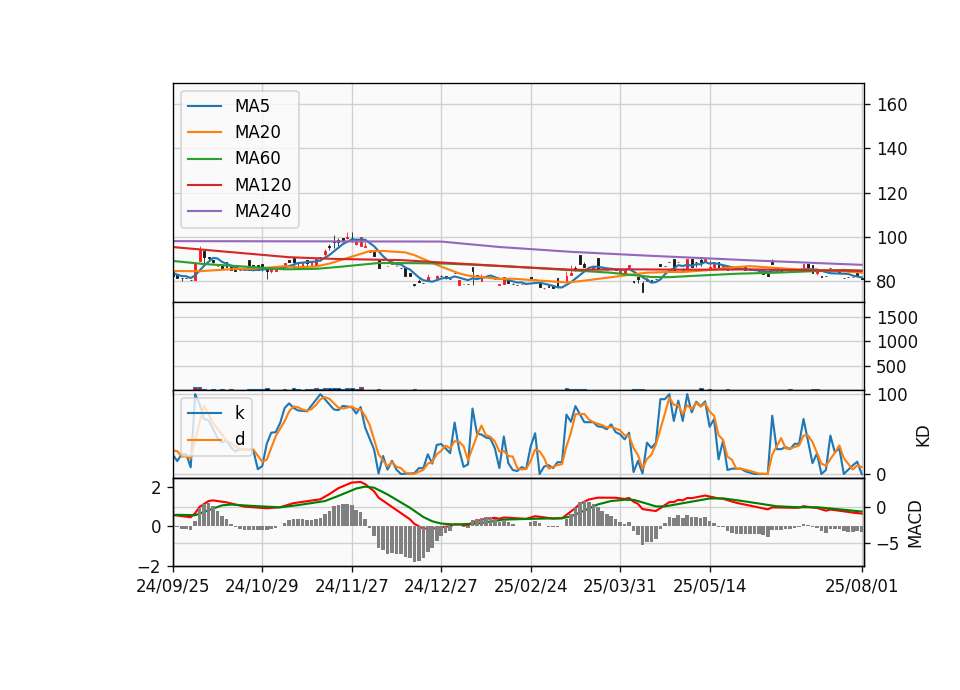
Task: Click the green MA60 legend line sample
Action: click(x=204, y=159)
